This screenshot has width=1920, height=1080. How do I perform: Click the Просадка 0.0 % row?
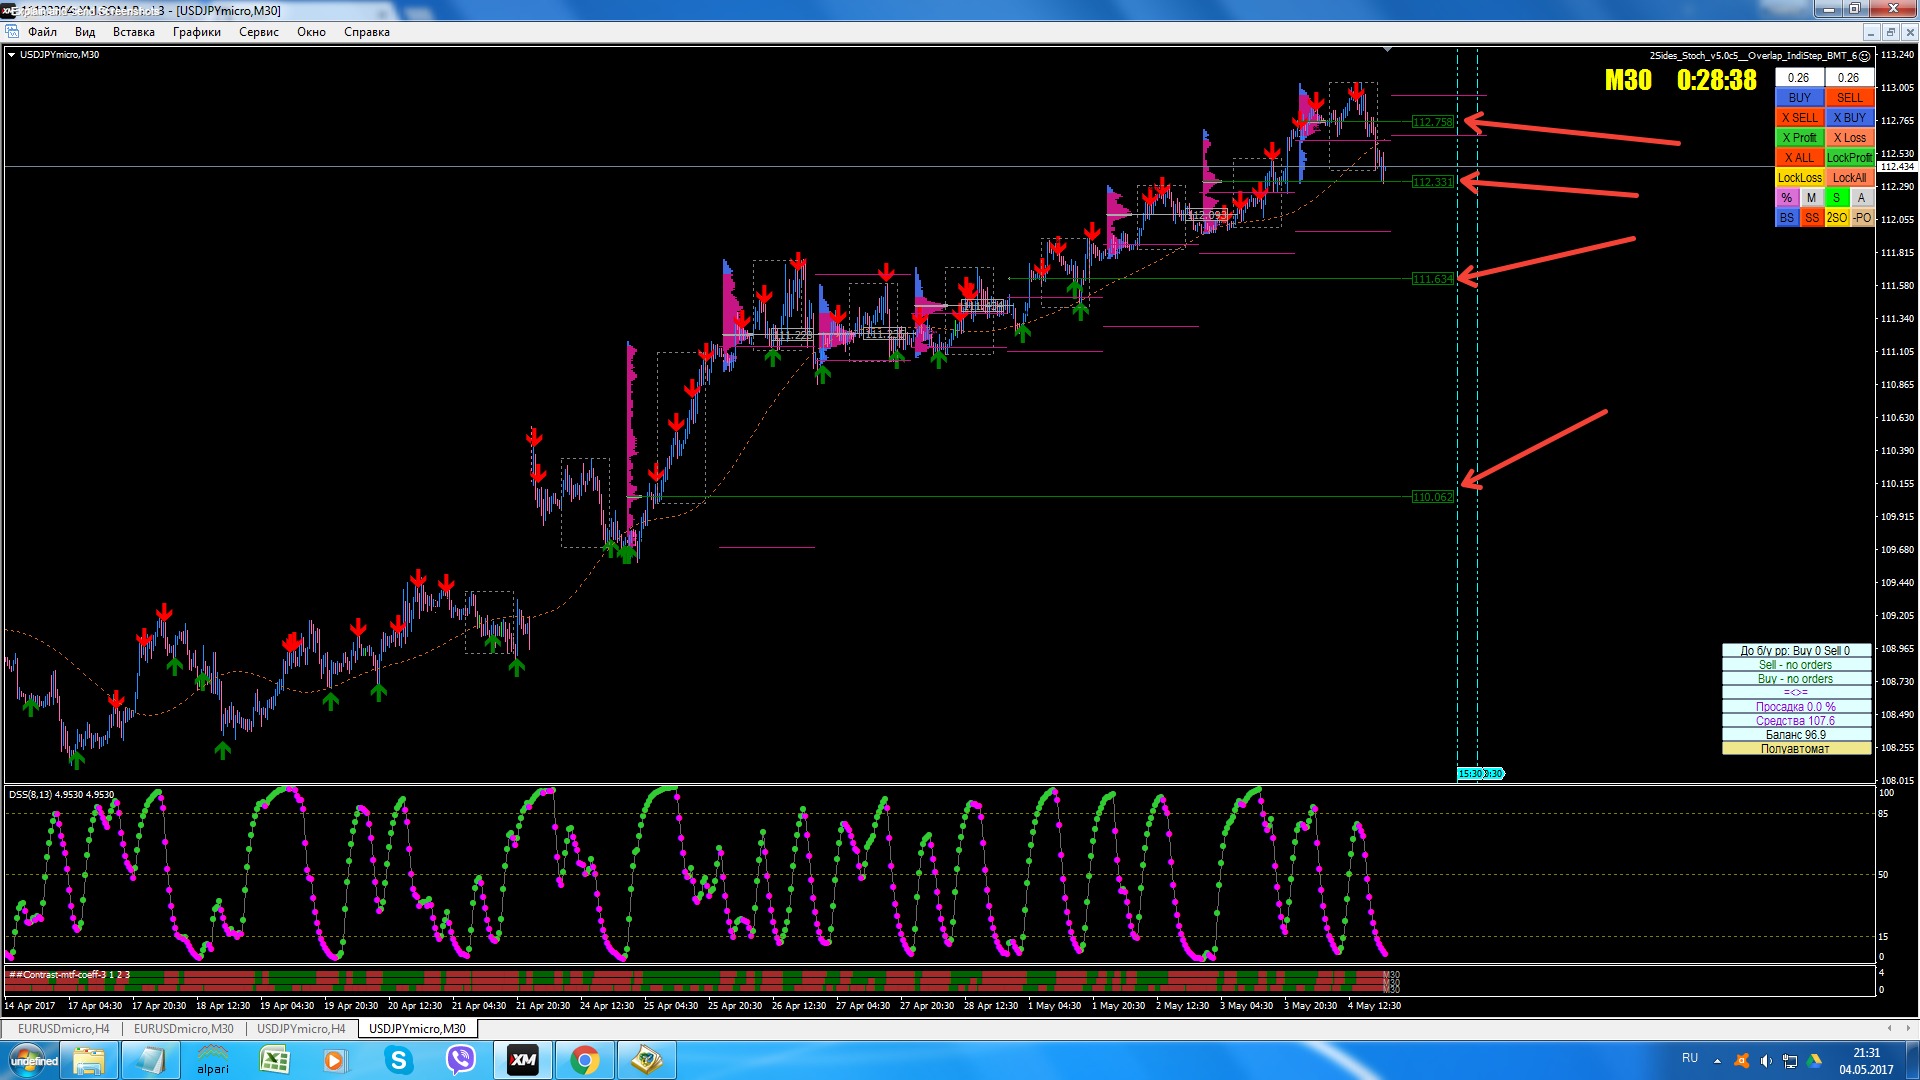pos(1796,707)
